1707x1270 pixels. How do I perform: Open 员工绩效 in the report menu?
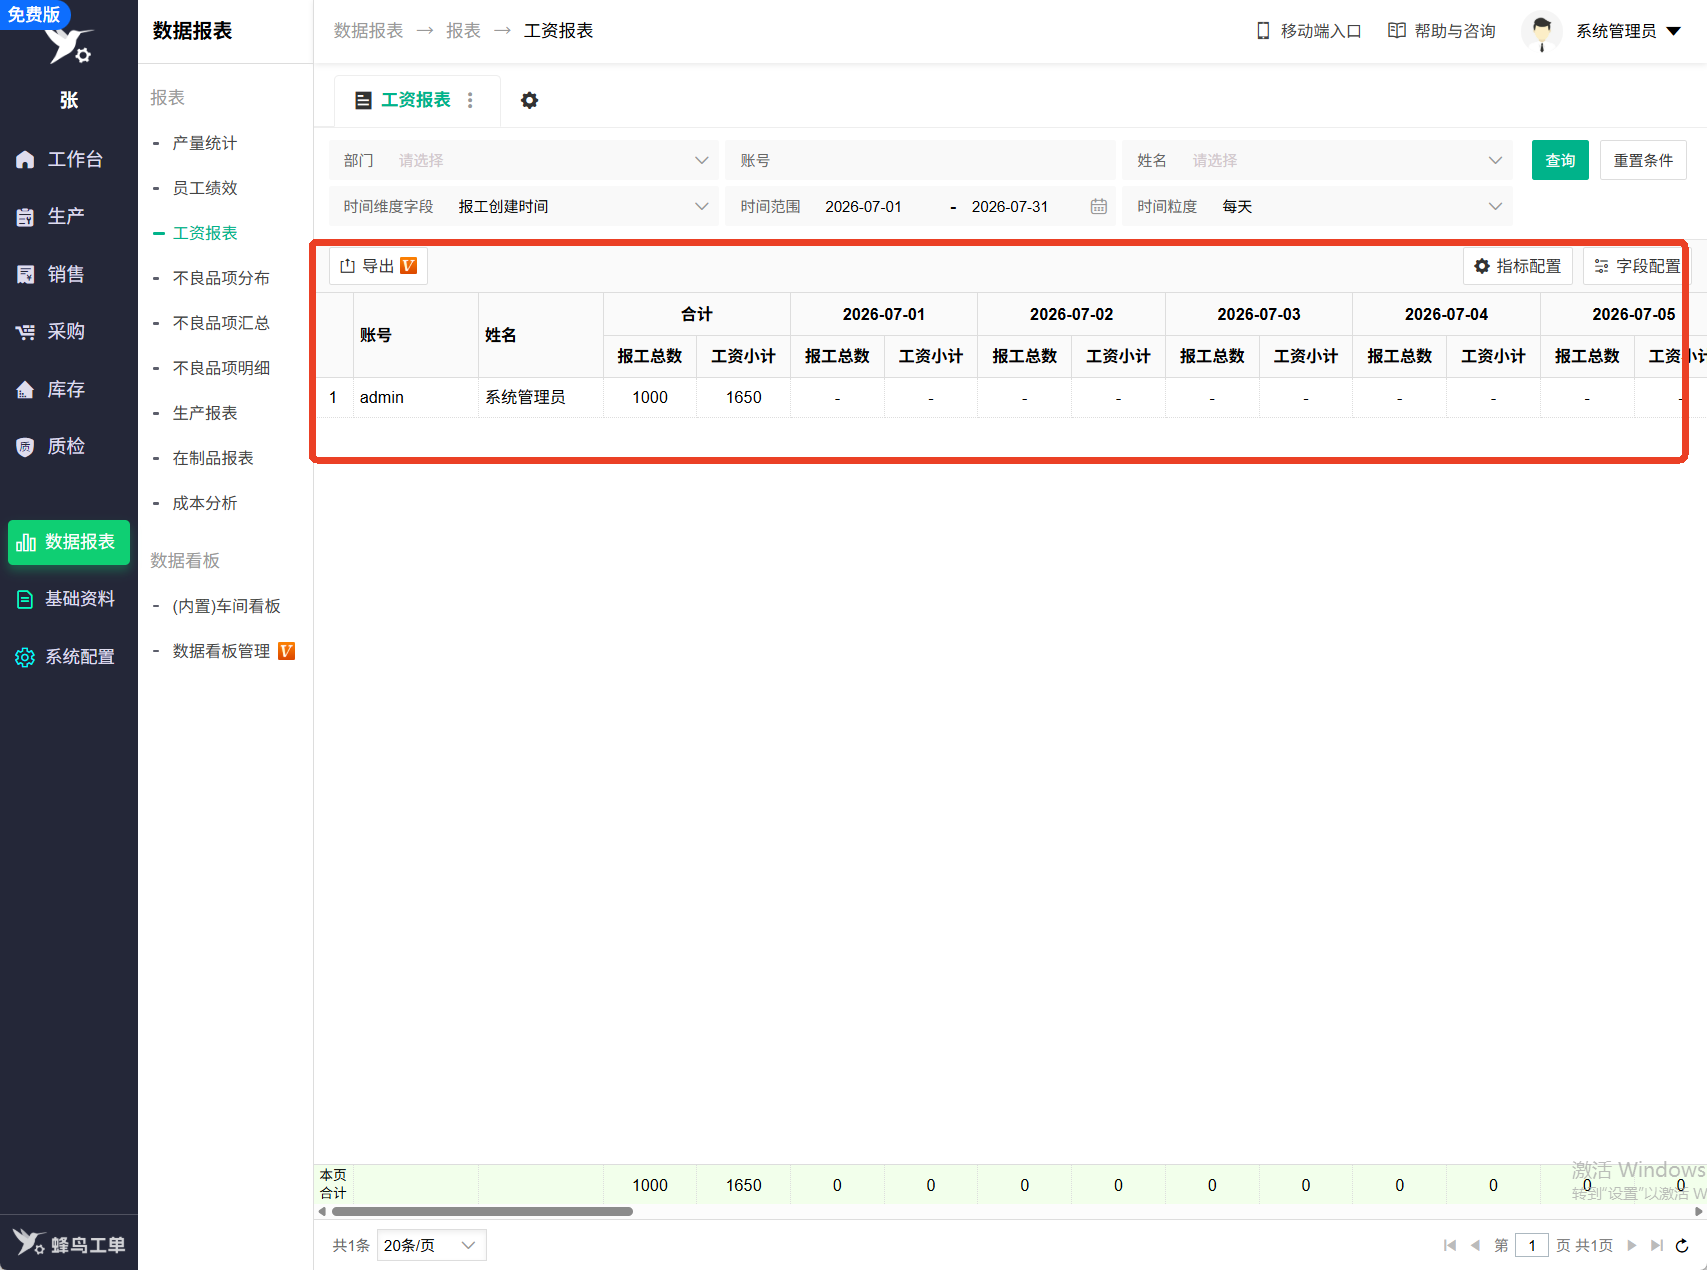click(205, 188)
